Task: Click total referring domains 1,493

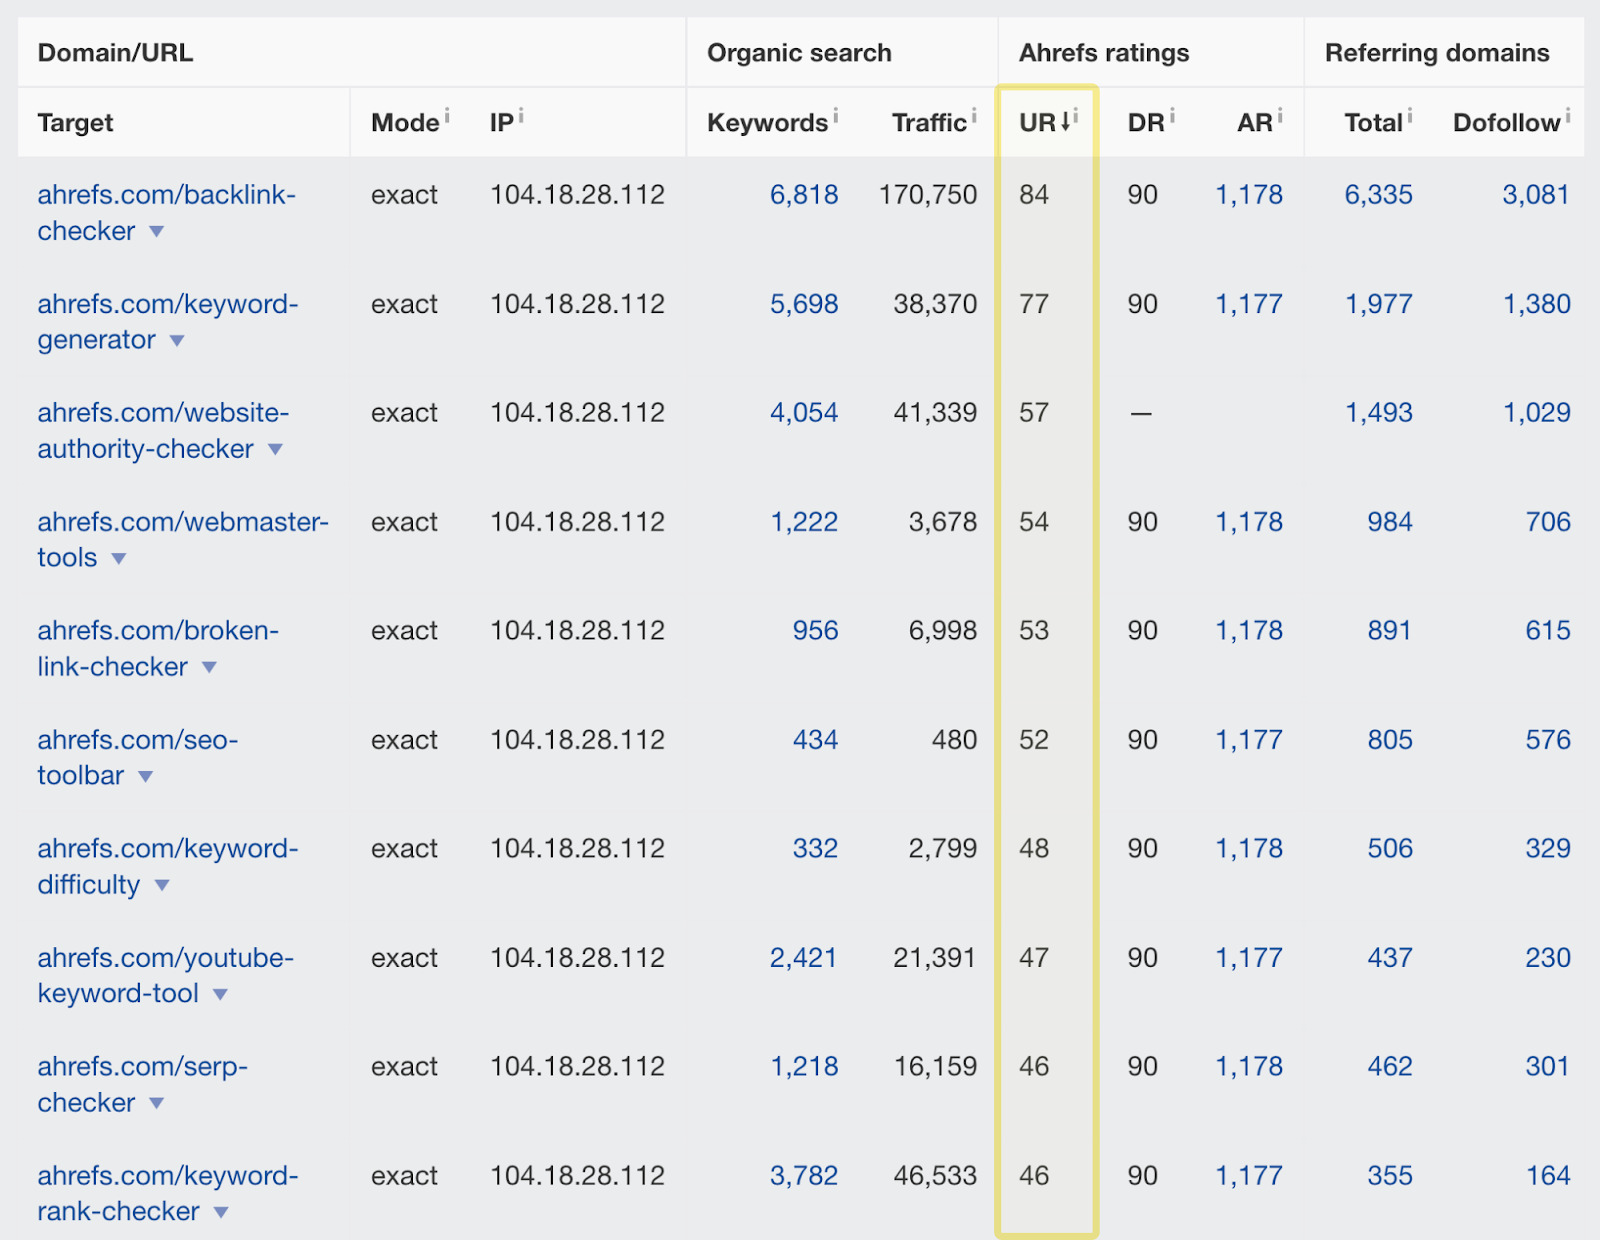Action: click(1379, 413)
